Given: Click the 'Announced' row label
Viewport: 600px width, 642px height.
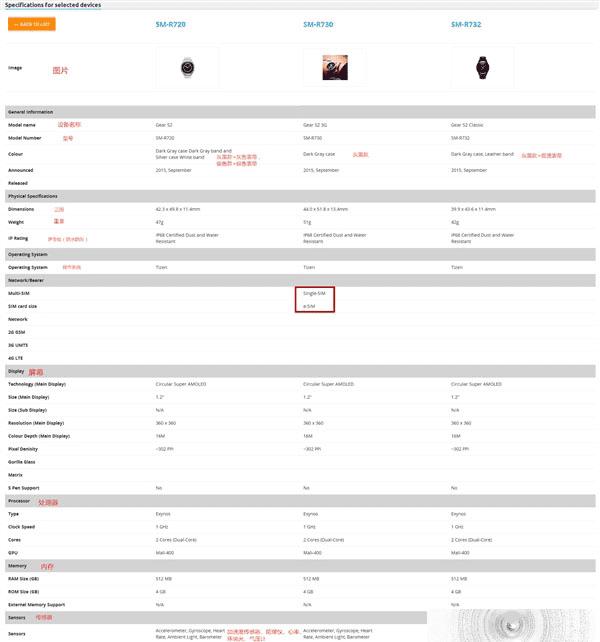Looking at the screenshot, I should tap(20, 170).
